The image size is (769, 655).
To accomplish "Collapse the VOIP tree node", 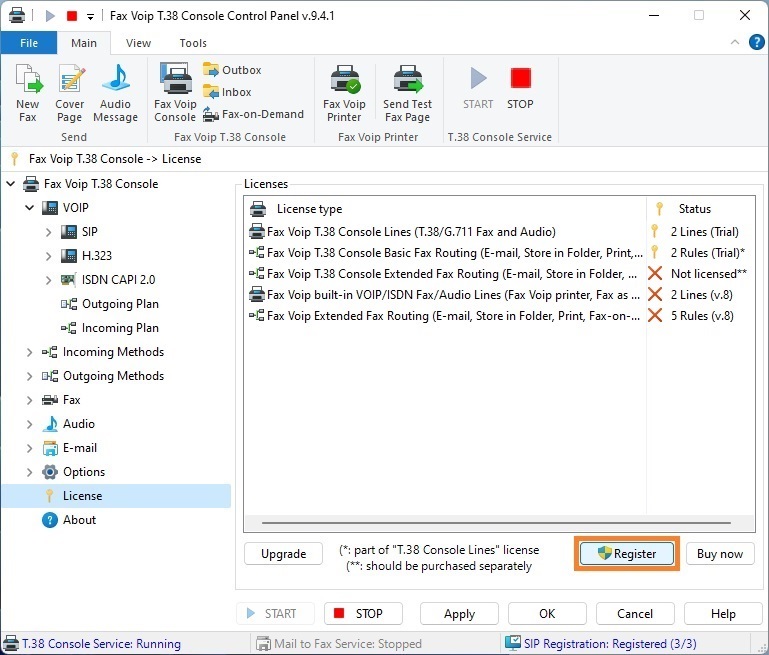I will [x=29, y=208].
